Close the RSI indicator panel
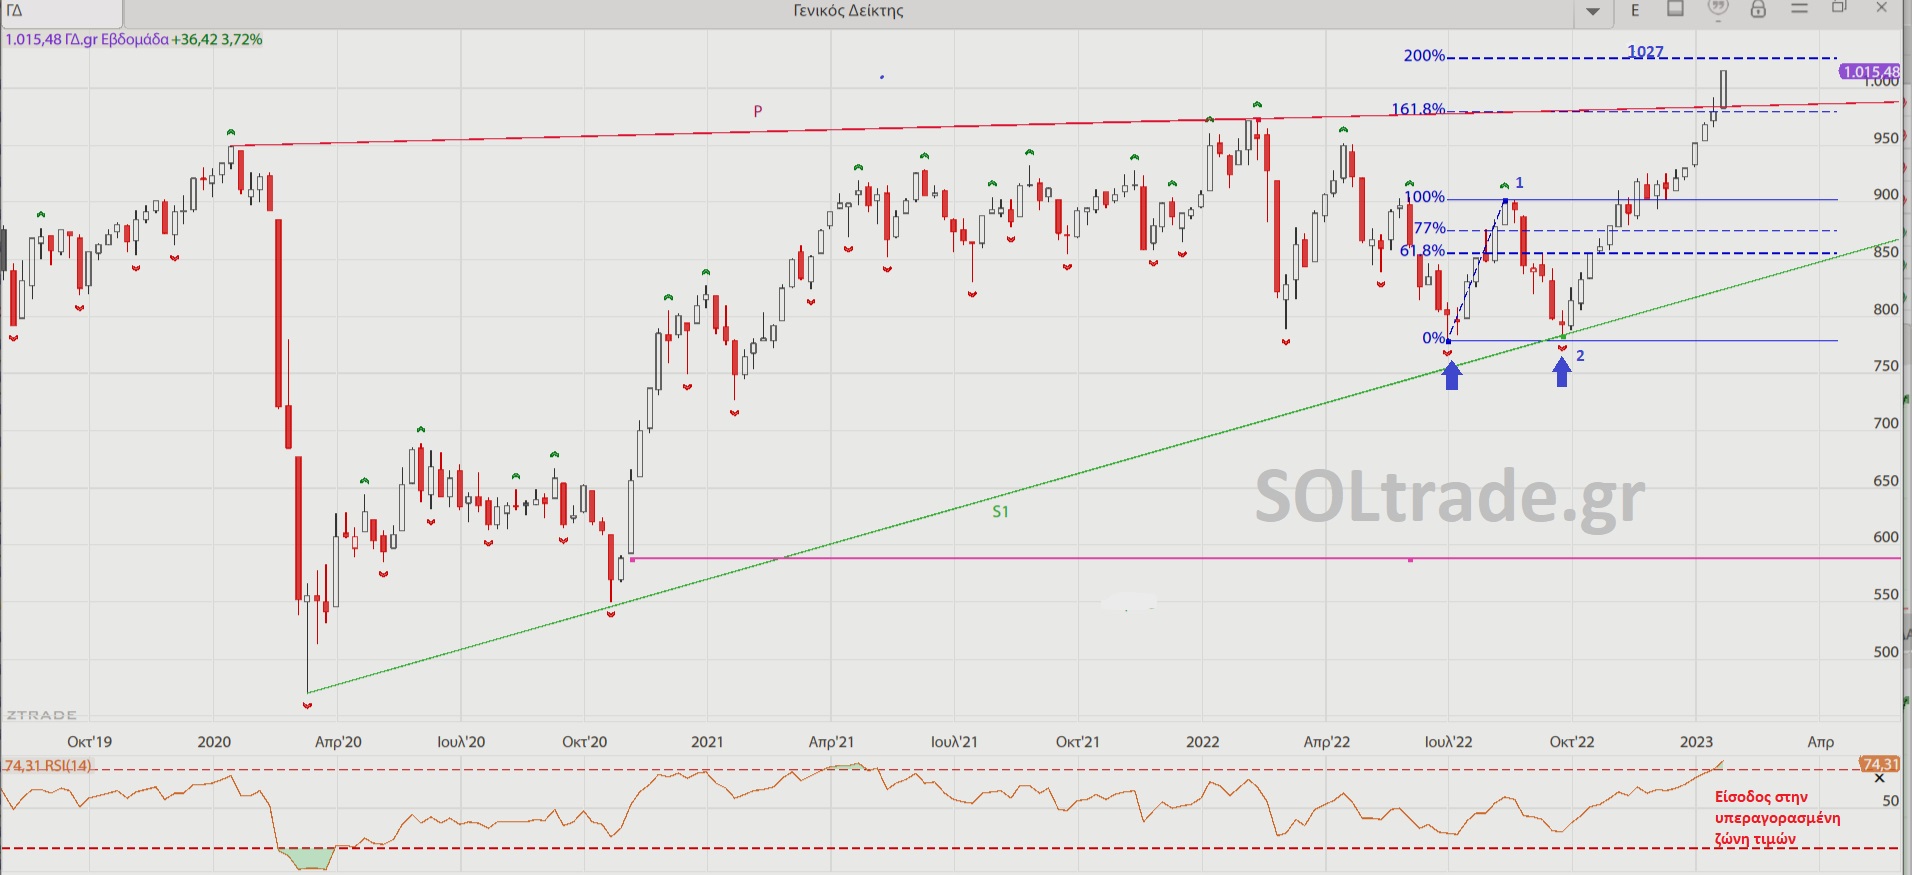This screenshot has height=875, width=1912. [1879, 778]
